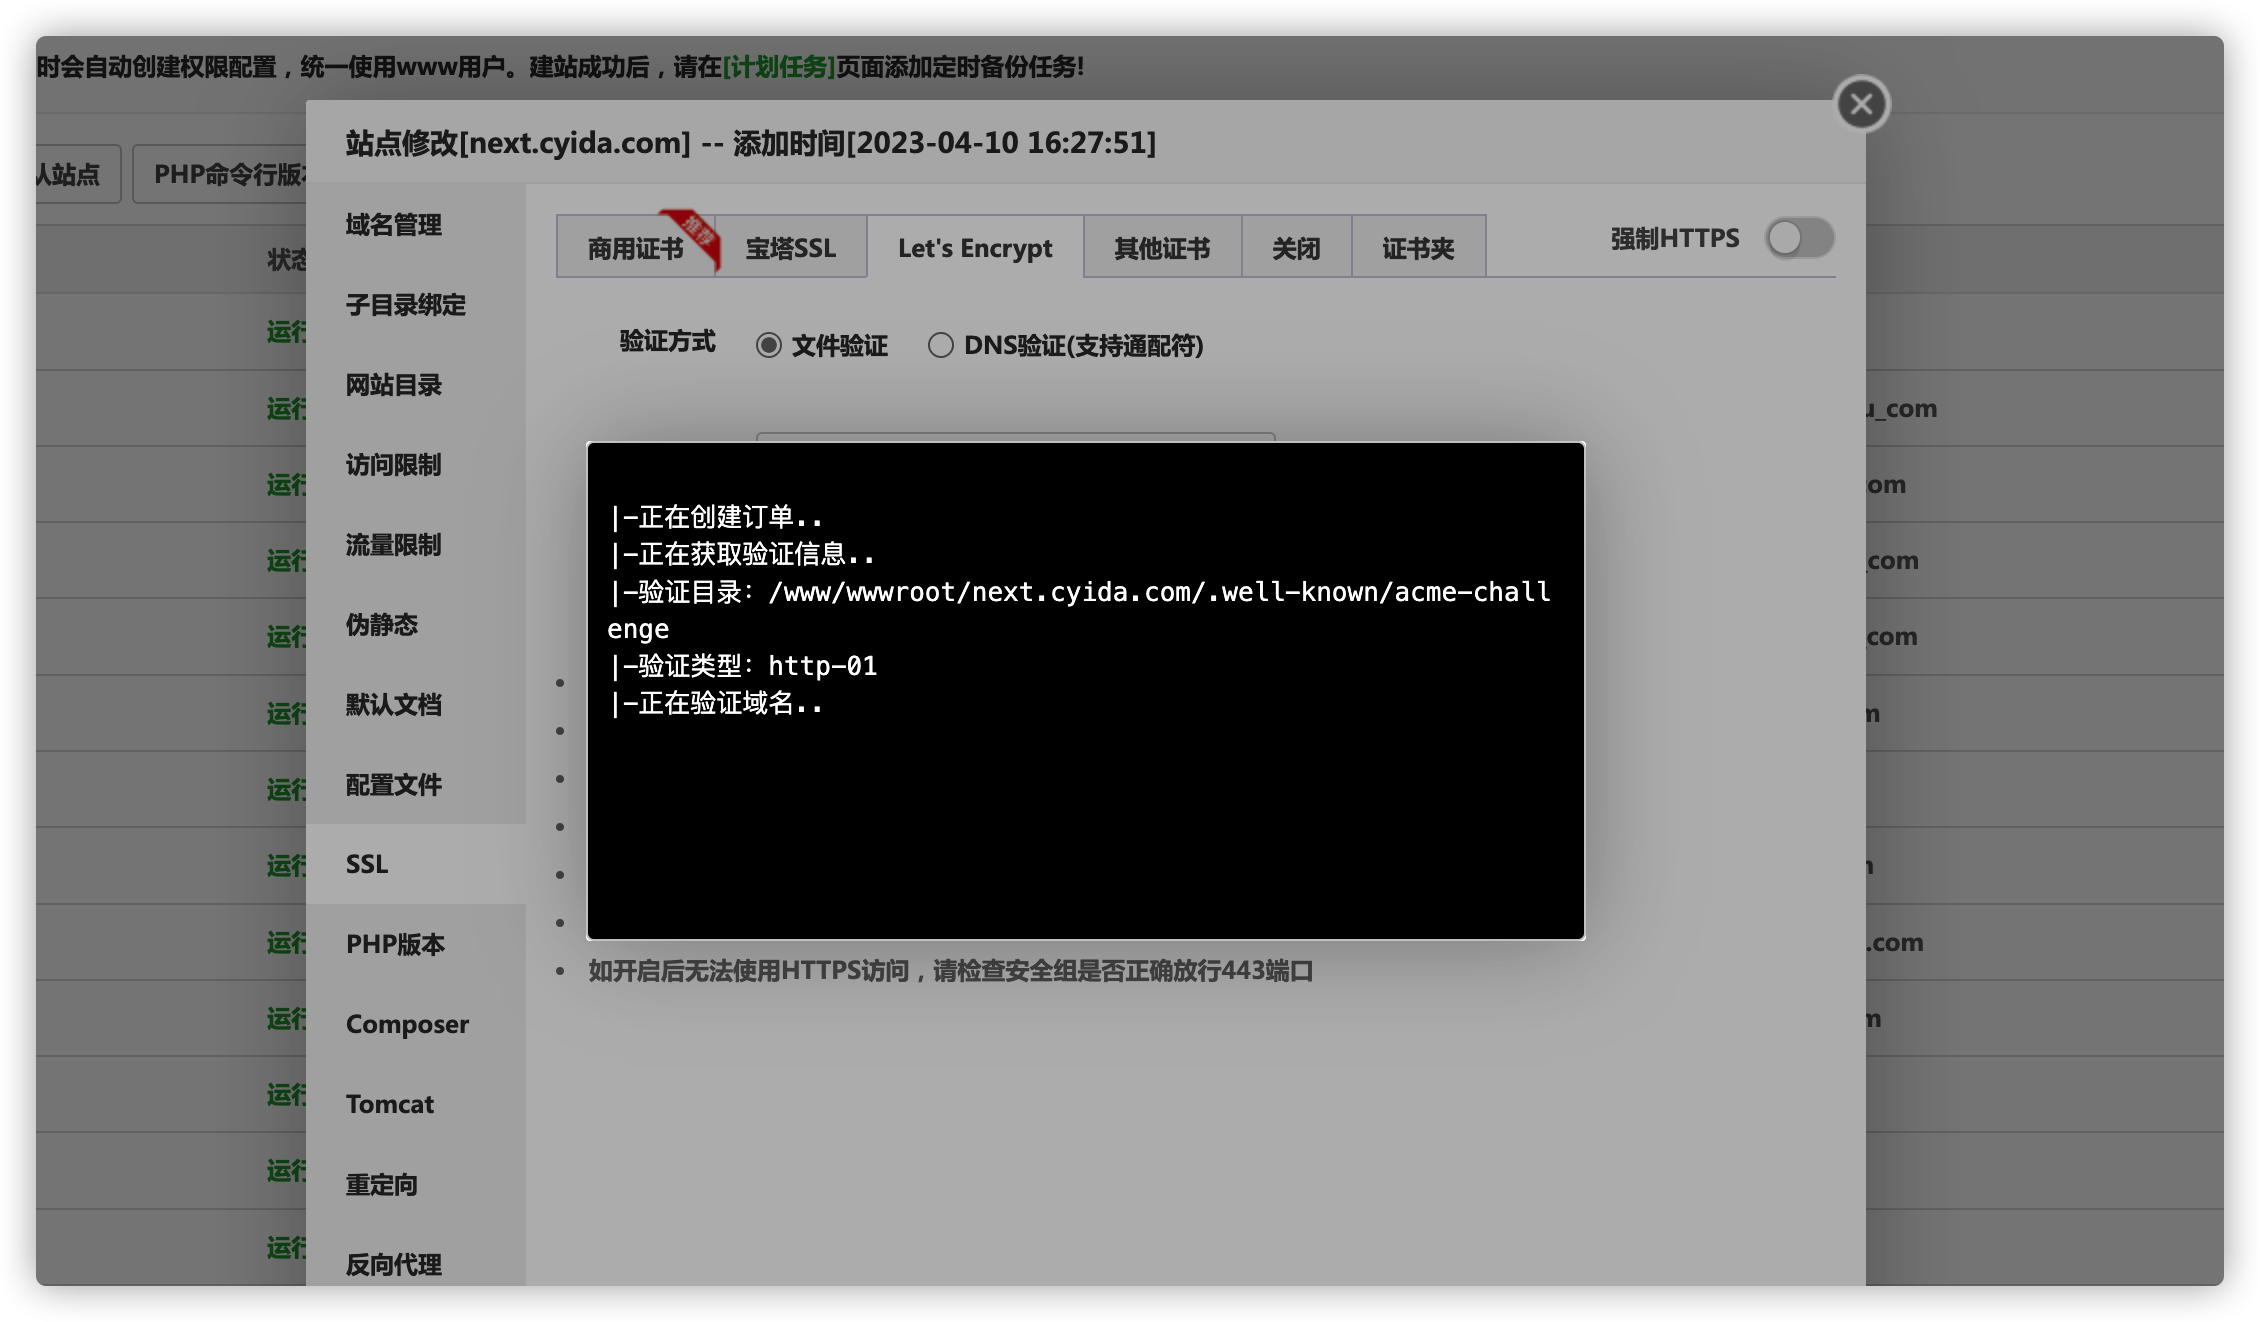Switch to Let's Encrypt tab
This screenshot has height=1322, width=2260.
pos(975,247)
